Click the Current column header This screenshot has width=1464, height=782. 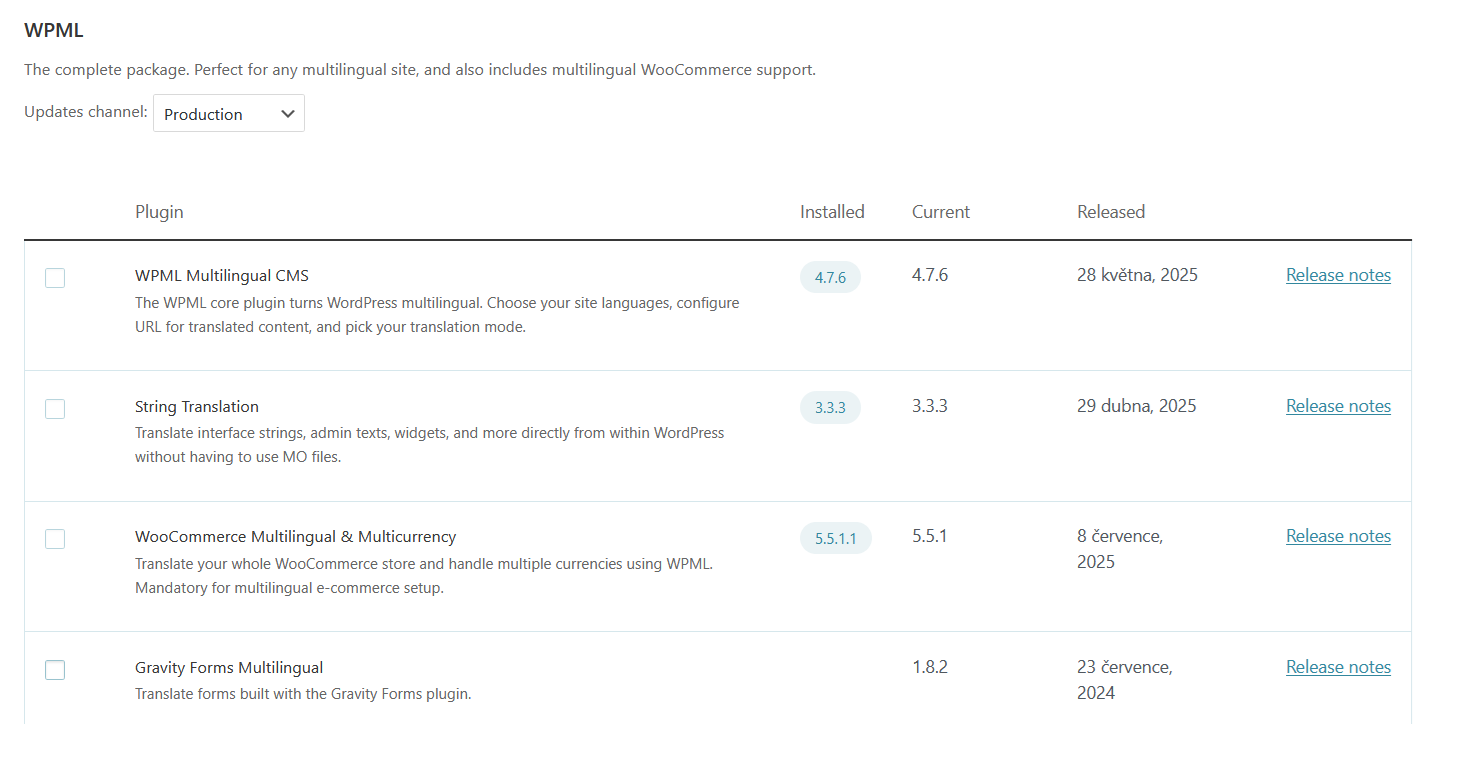pyautogui.click(x=941, y=212)
